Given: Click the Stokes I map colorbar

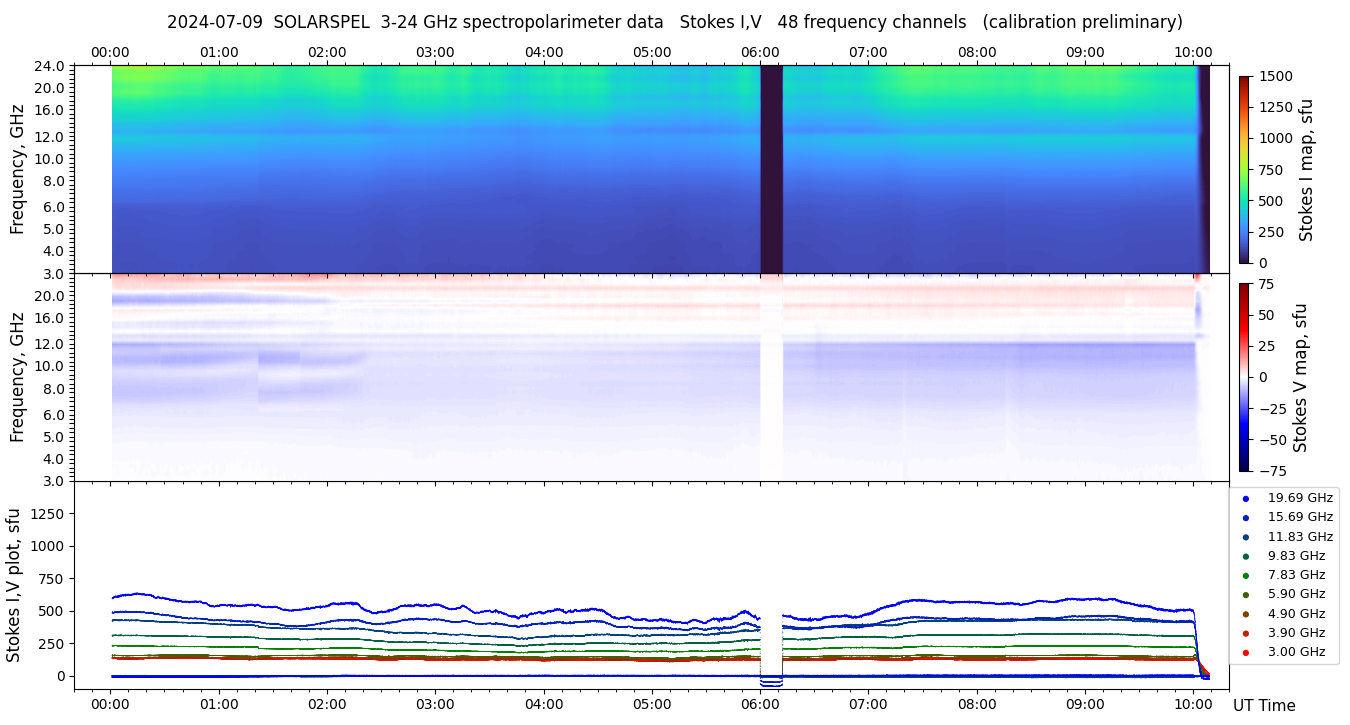Looking at the screenshot, I should pos(1244,169).
